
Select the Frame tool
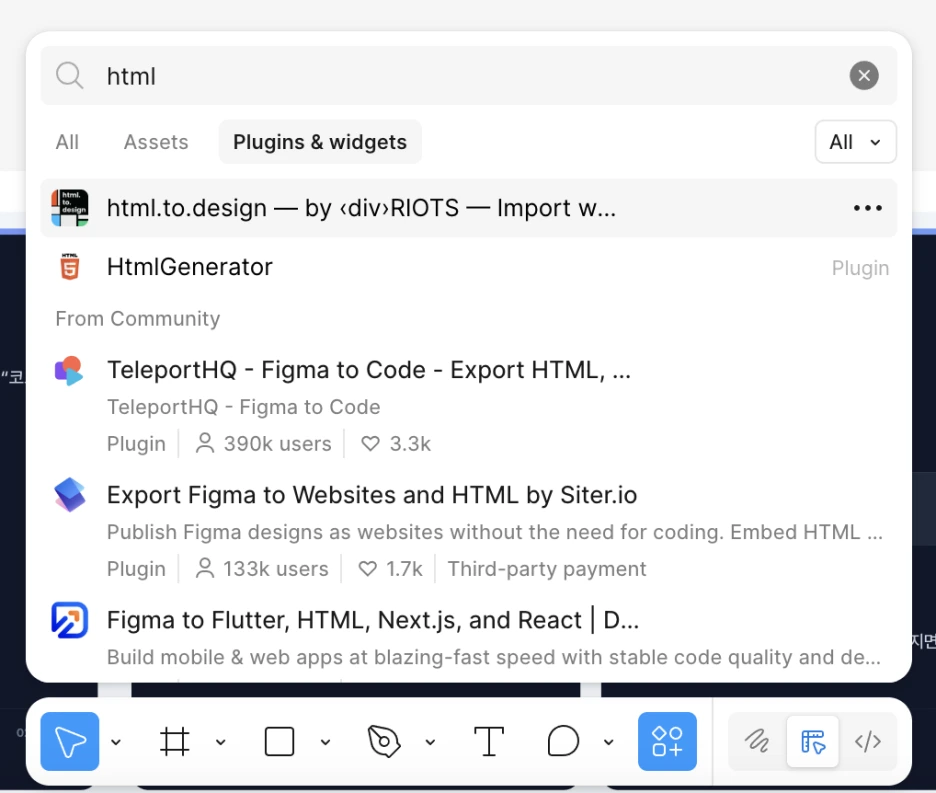coord(175,741)
